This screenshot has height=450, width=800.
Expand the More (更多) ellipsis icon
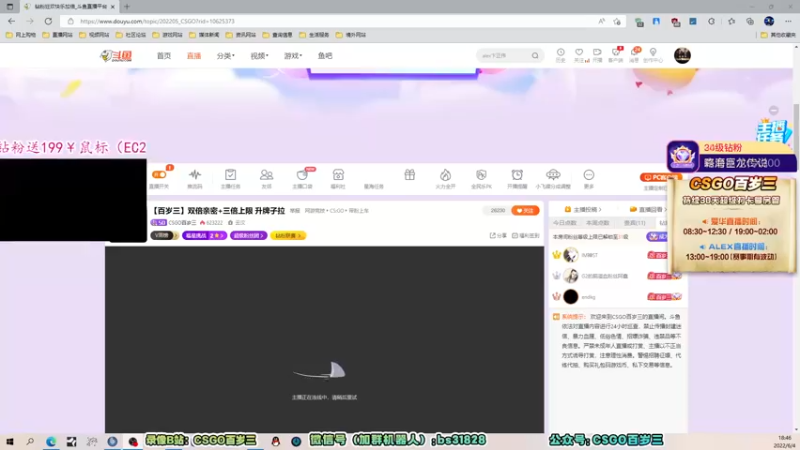pos(589,174)
